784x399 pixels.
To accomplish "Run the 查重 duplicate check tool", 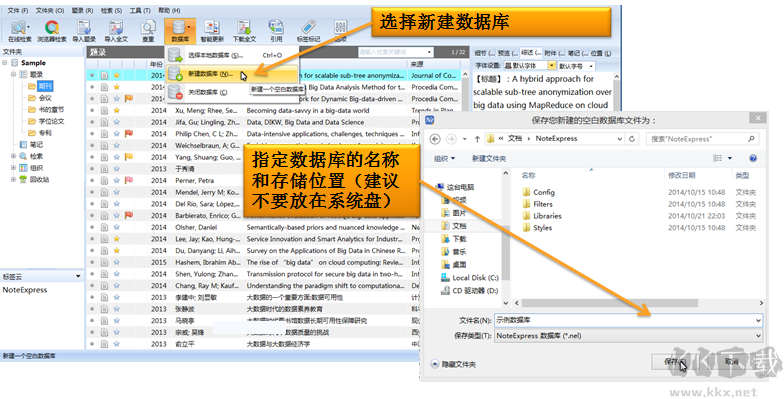I will coord(148,30).
